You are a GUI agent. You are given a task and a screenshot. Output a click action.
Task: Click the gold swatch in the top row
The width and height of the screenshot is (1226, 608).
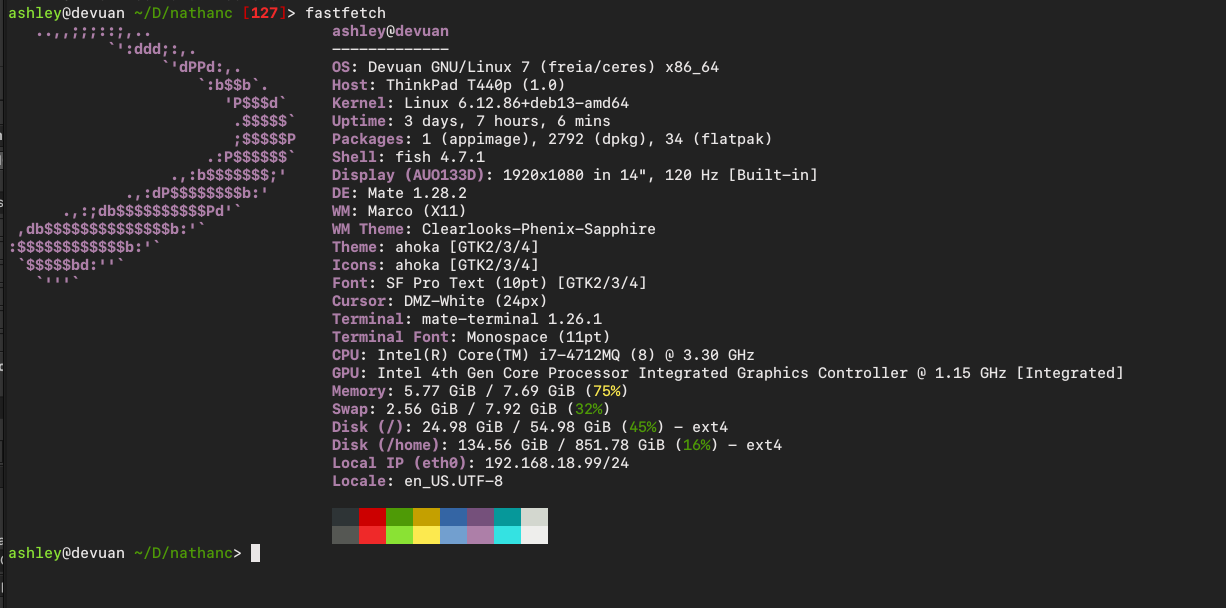coord(426,517)
